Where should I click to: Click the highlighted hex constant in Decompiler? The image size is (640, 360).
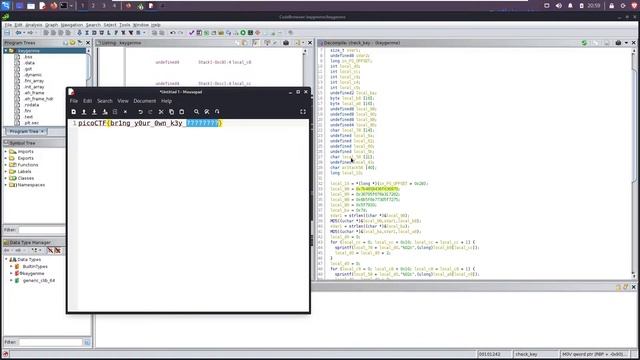tap(378, 189)
